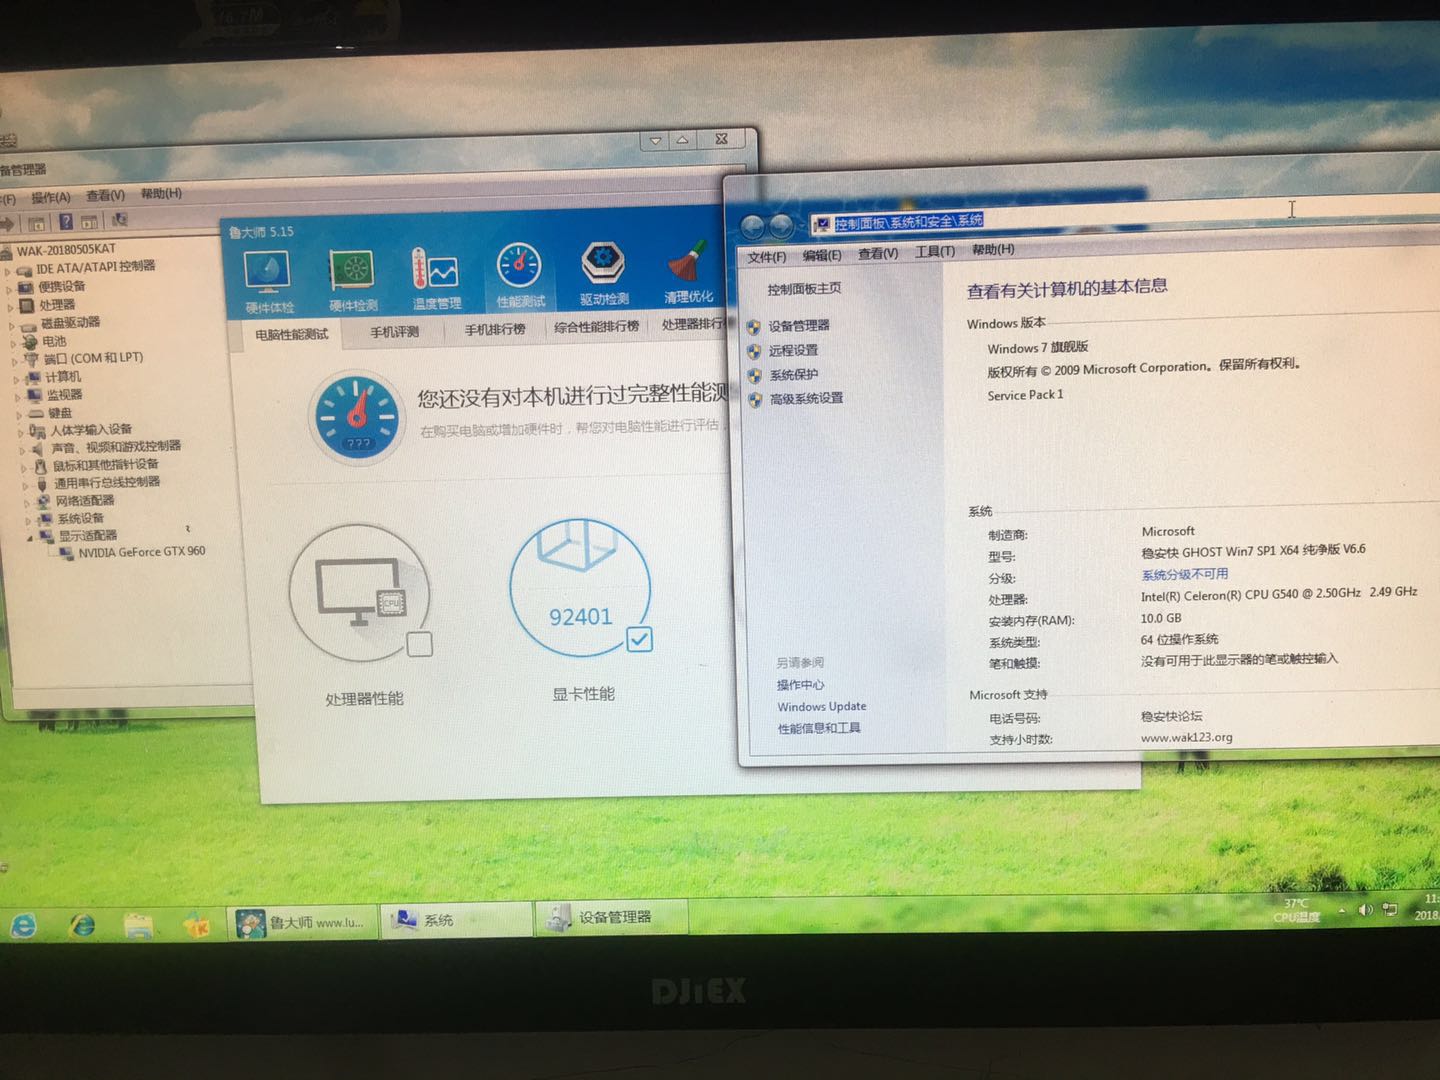1440x1080 pixels.
Task: Open 驱动检测 in 鲁大师 toolbar
Action: [604, 273]
